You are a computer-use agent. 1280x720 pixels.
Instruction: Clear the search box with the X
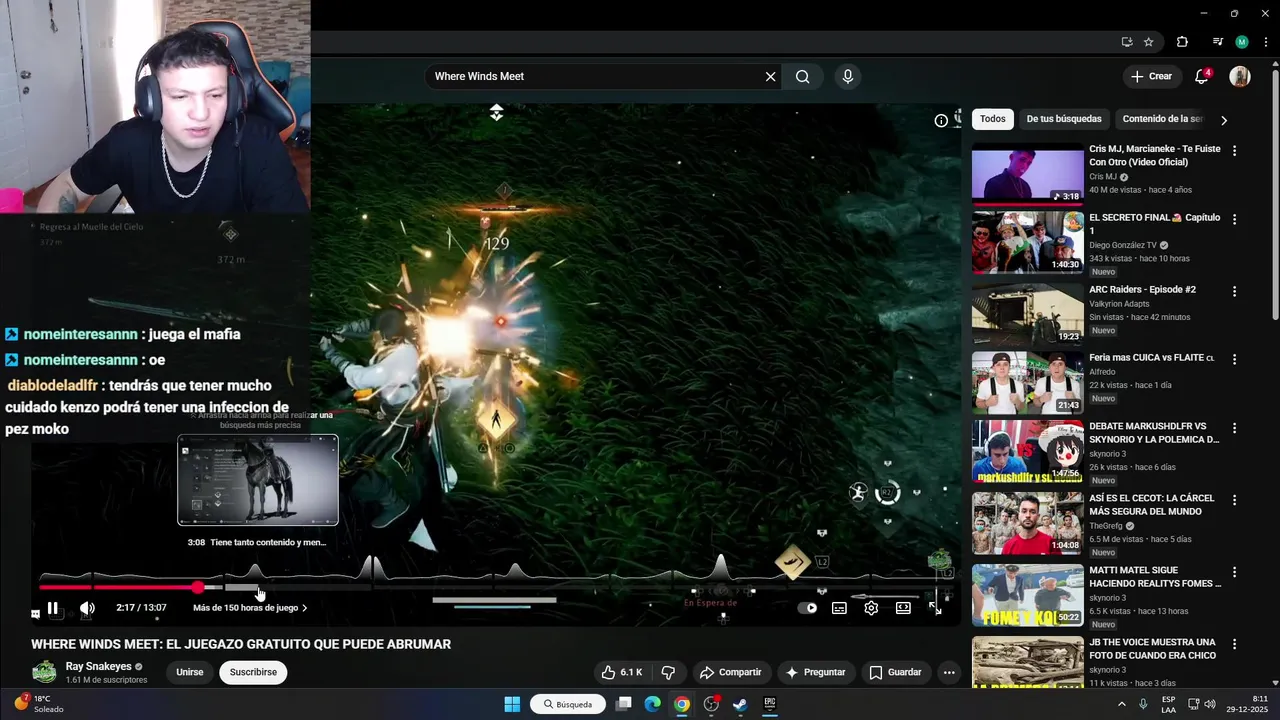coord(770,76)
